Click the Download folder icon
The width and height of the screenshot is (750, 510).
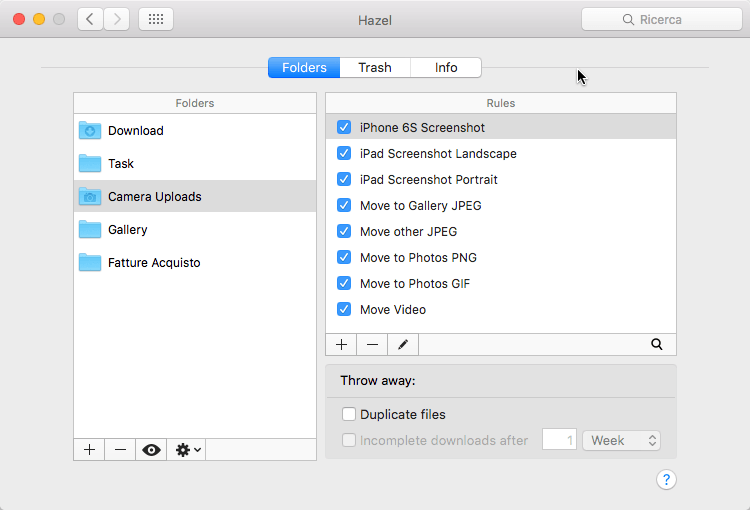pos(90,130)
